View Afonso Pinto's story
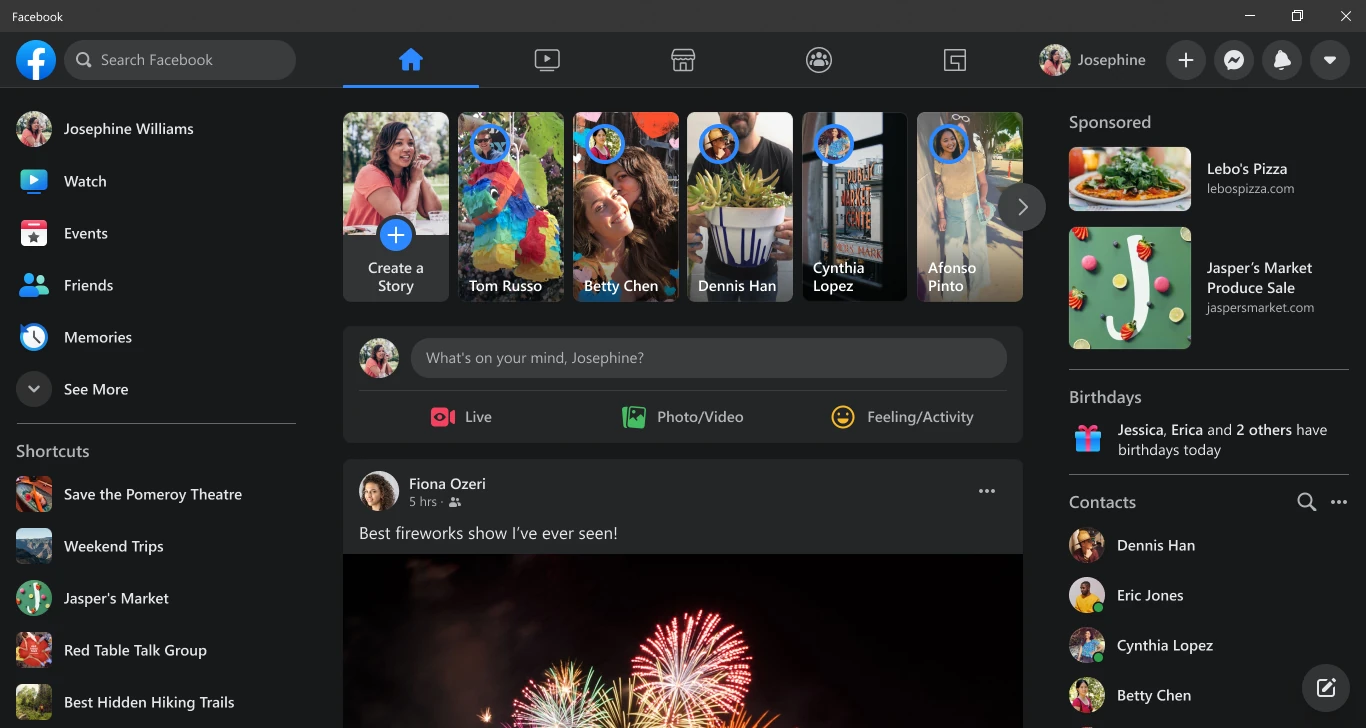 (x=970, y=207)
